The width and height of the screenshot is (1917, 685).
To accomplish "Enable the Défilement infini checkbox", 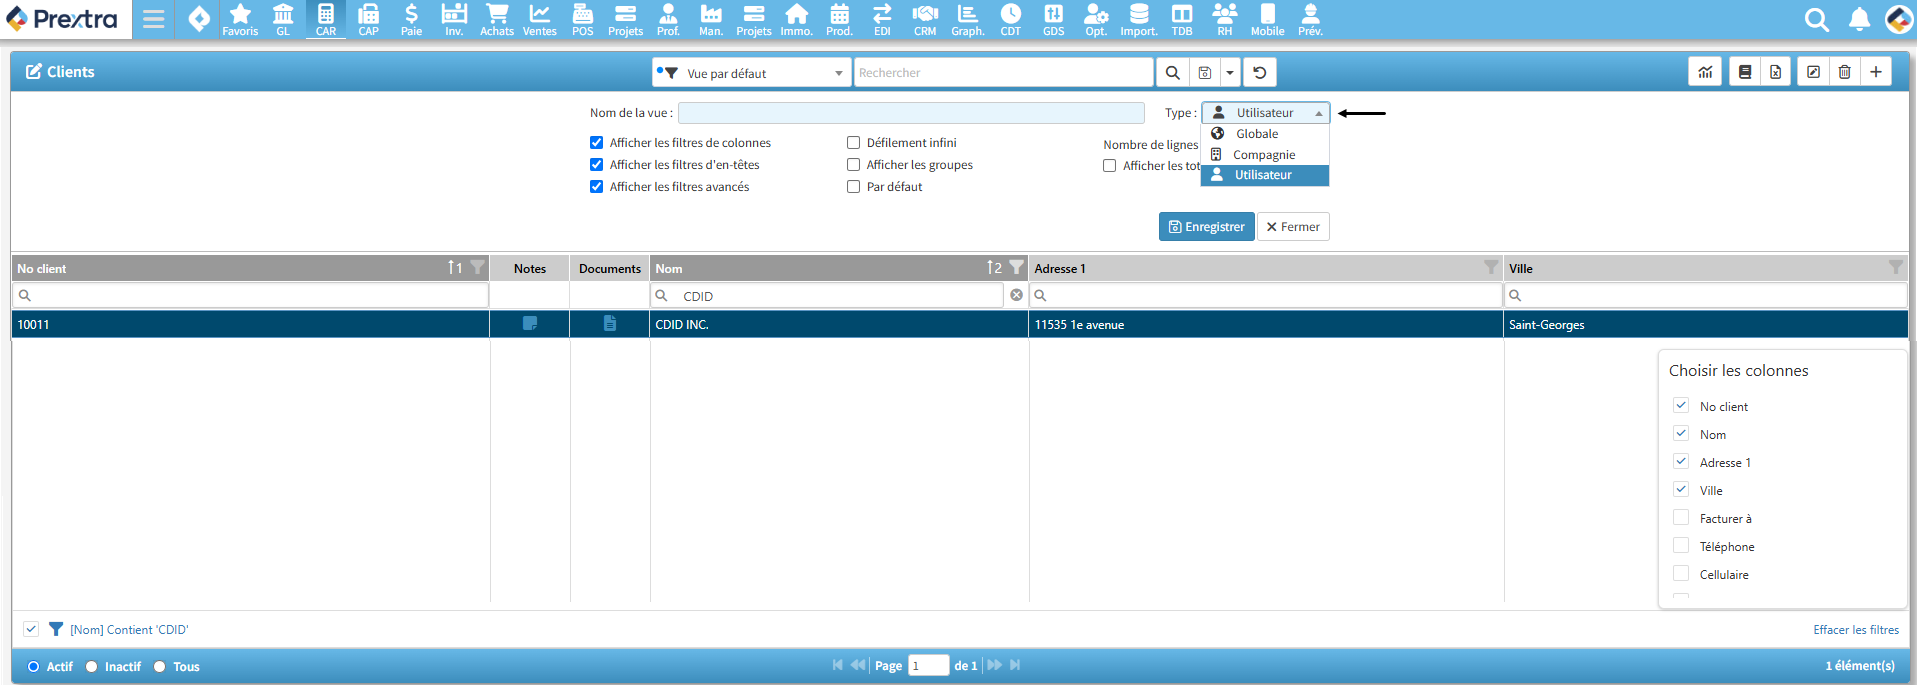I will (854, 143).
